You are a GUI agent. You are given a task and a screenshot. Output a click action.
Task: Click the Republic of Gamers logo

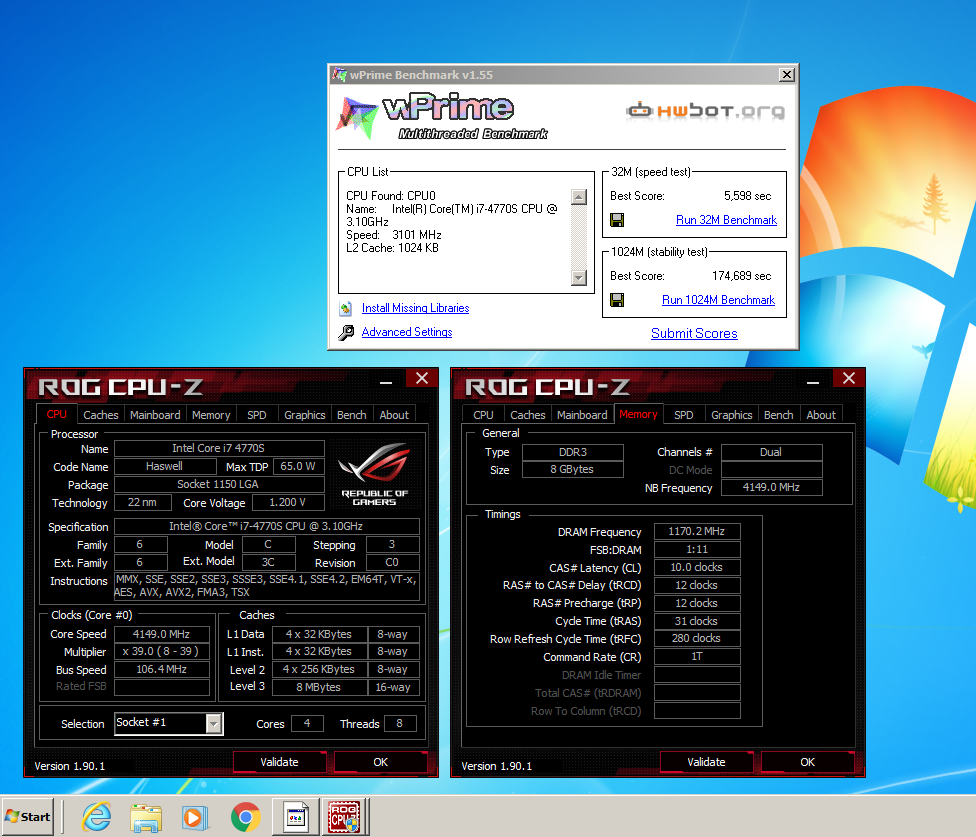click(x=374, y=474)
